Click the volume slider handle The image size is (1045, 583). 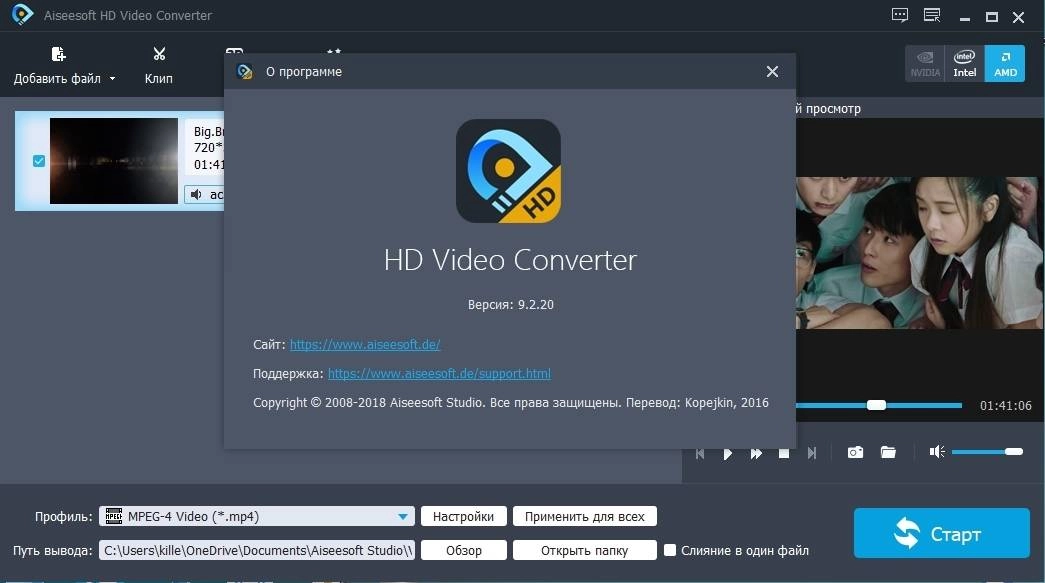1014,452
